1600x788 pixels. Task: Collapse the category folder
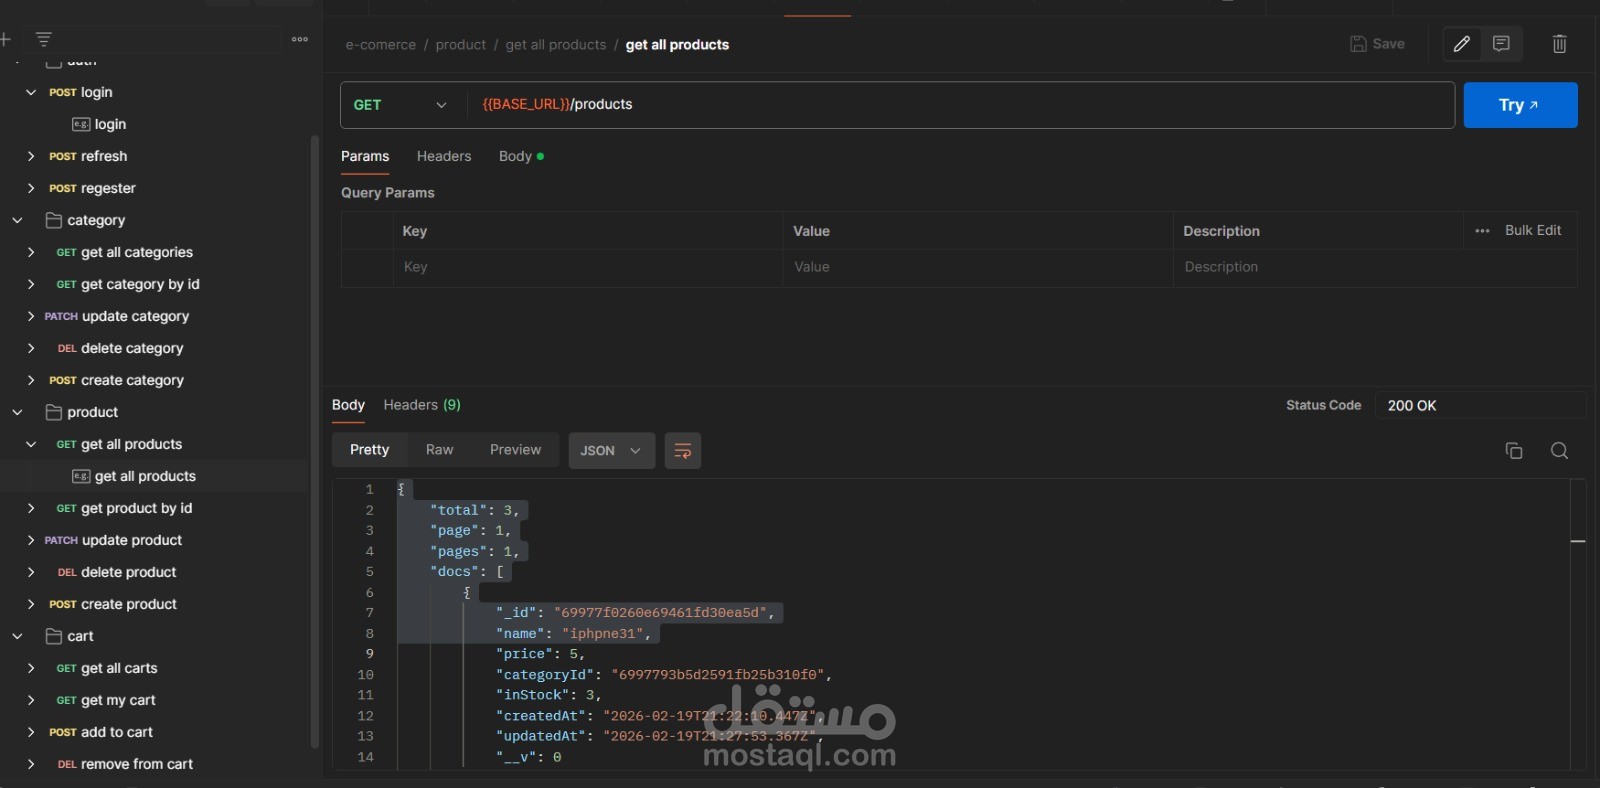coord(17,220)
